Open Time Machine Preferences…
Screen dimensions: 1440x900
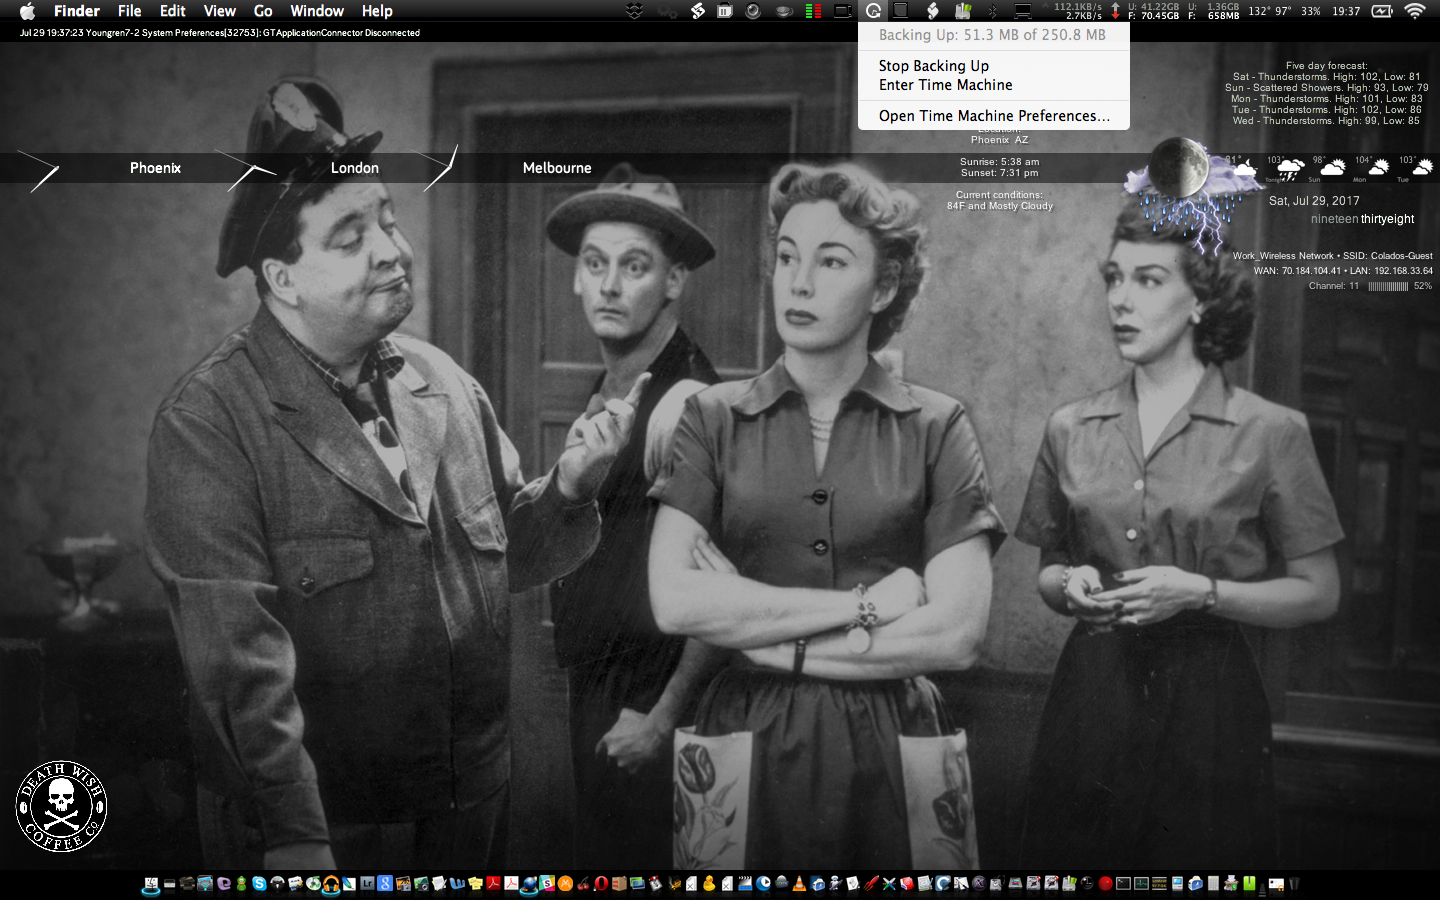point(994,116)
